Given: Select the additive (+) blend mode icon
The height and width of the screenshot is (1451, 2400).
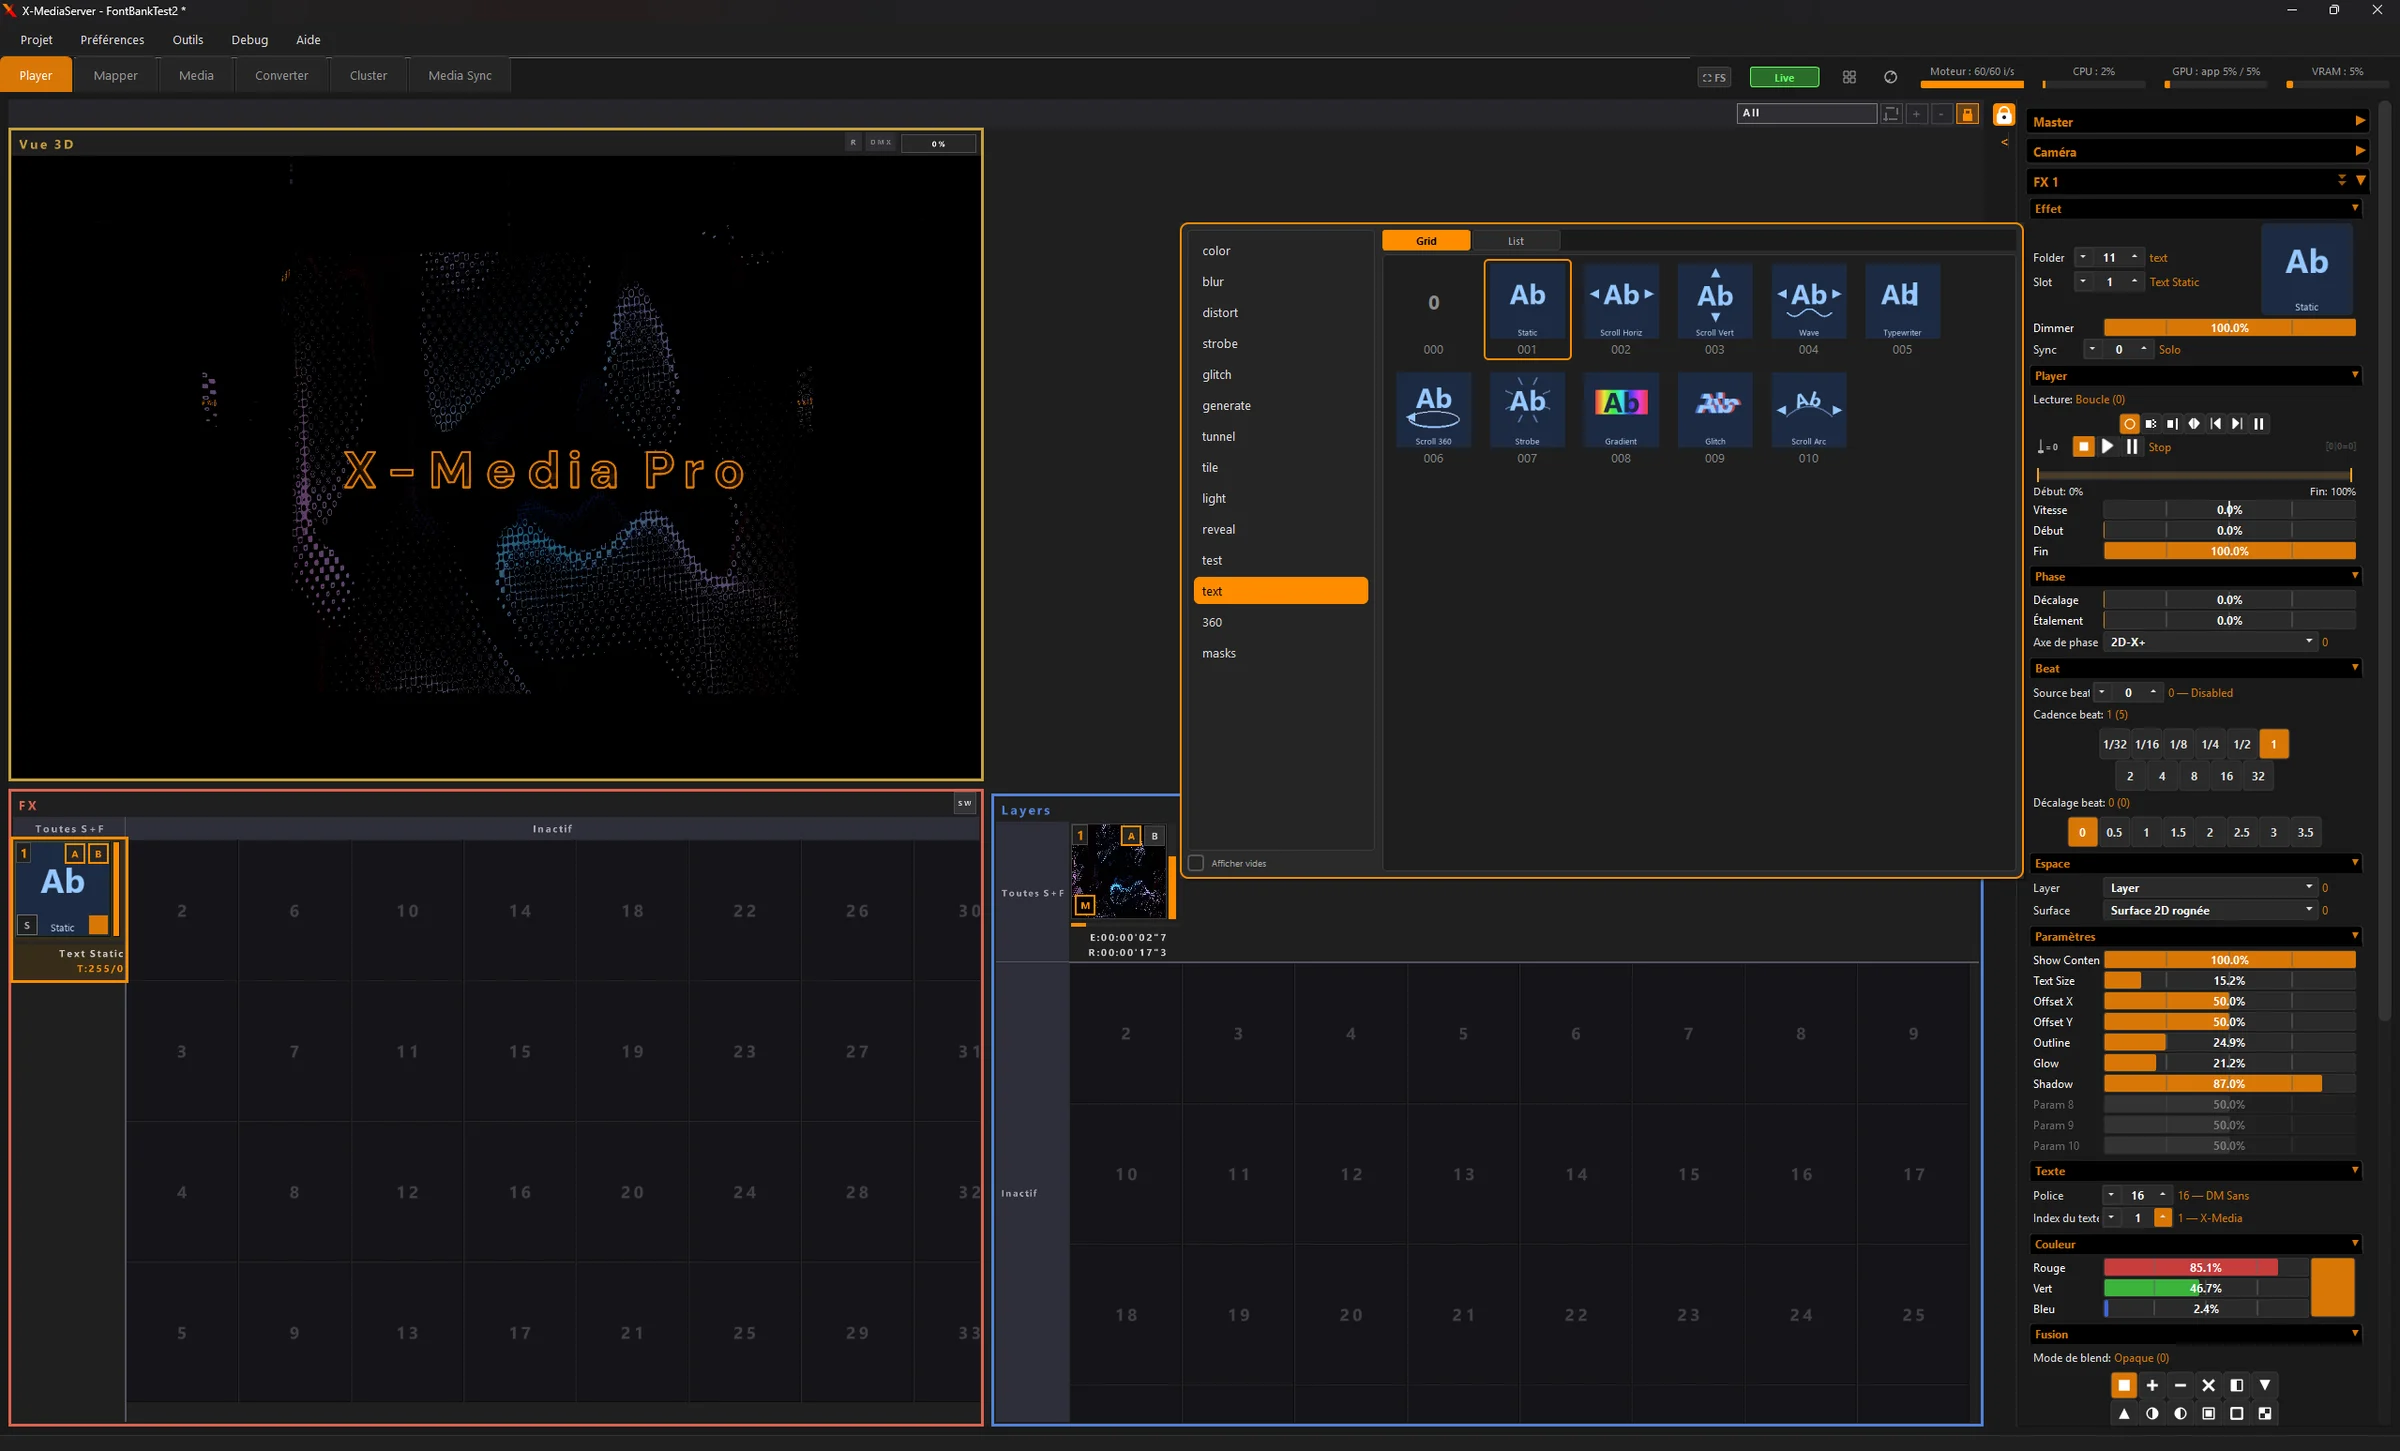Looking at the screenshot, I should point(2152,1385).
